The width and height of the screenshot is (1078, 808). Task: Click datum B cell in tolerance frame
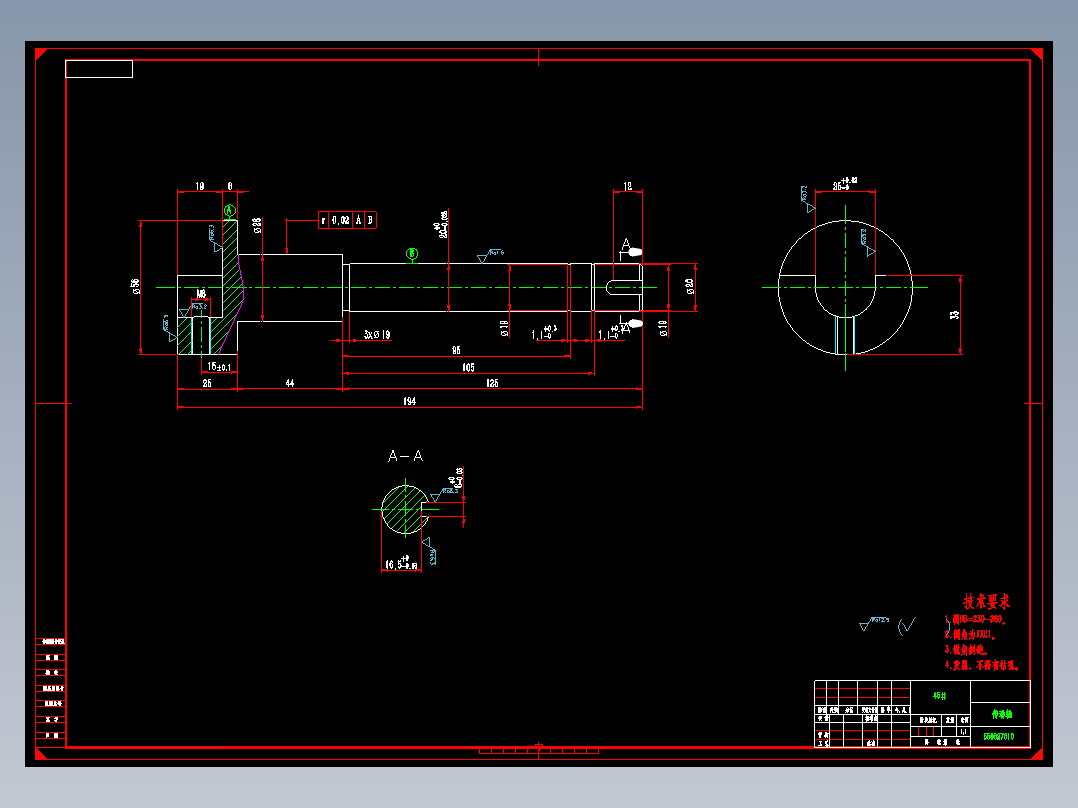[370, 220]
